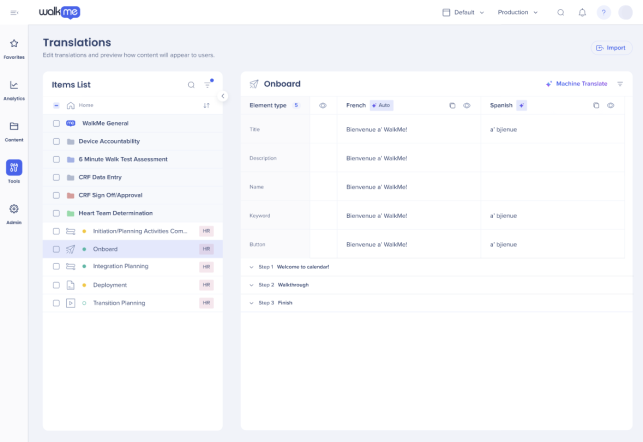Check the WalkMe General checkbox
The width and height of the screenshot is (643, 442).
[57, 123]
